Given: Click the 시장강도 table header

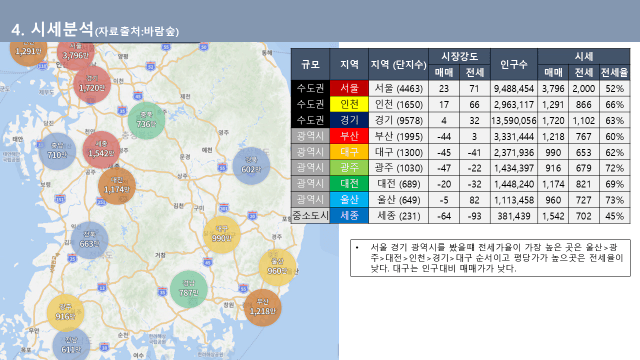Looking at the screenshot, I should tap(460, 56).
